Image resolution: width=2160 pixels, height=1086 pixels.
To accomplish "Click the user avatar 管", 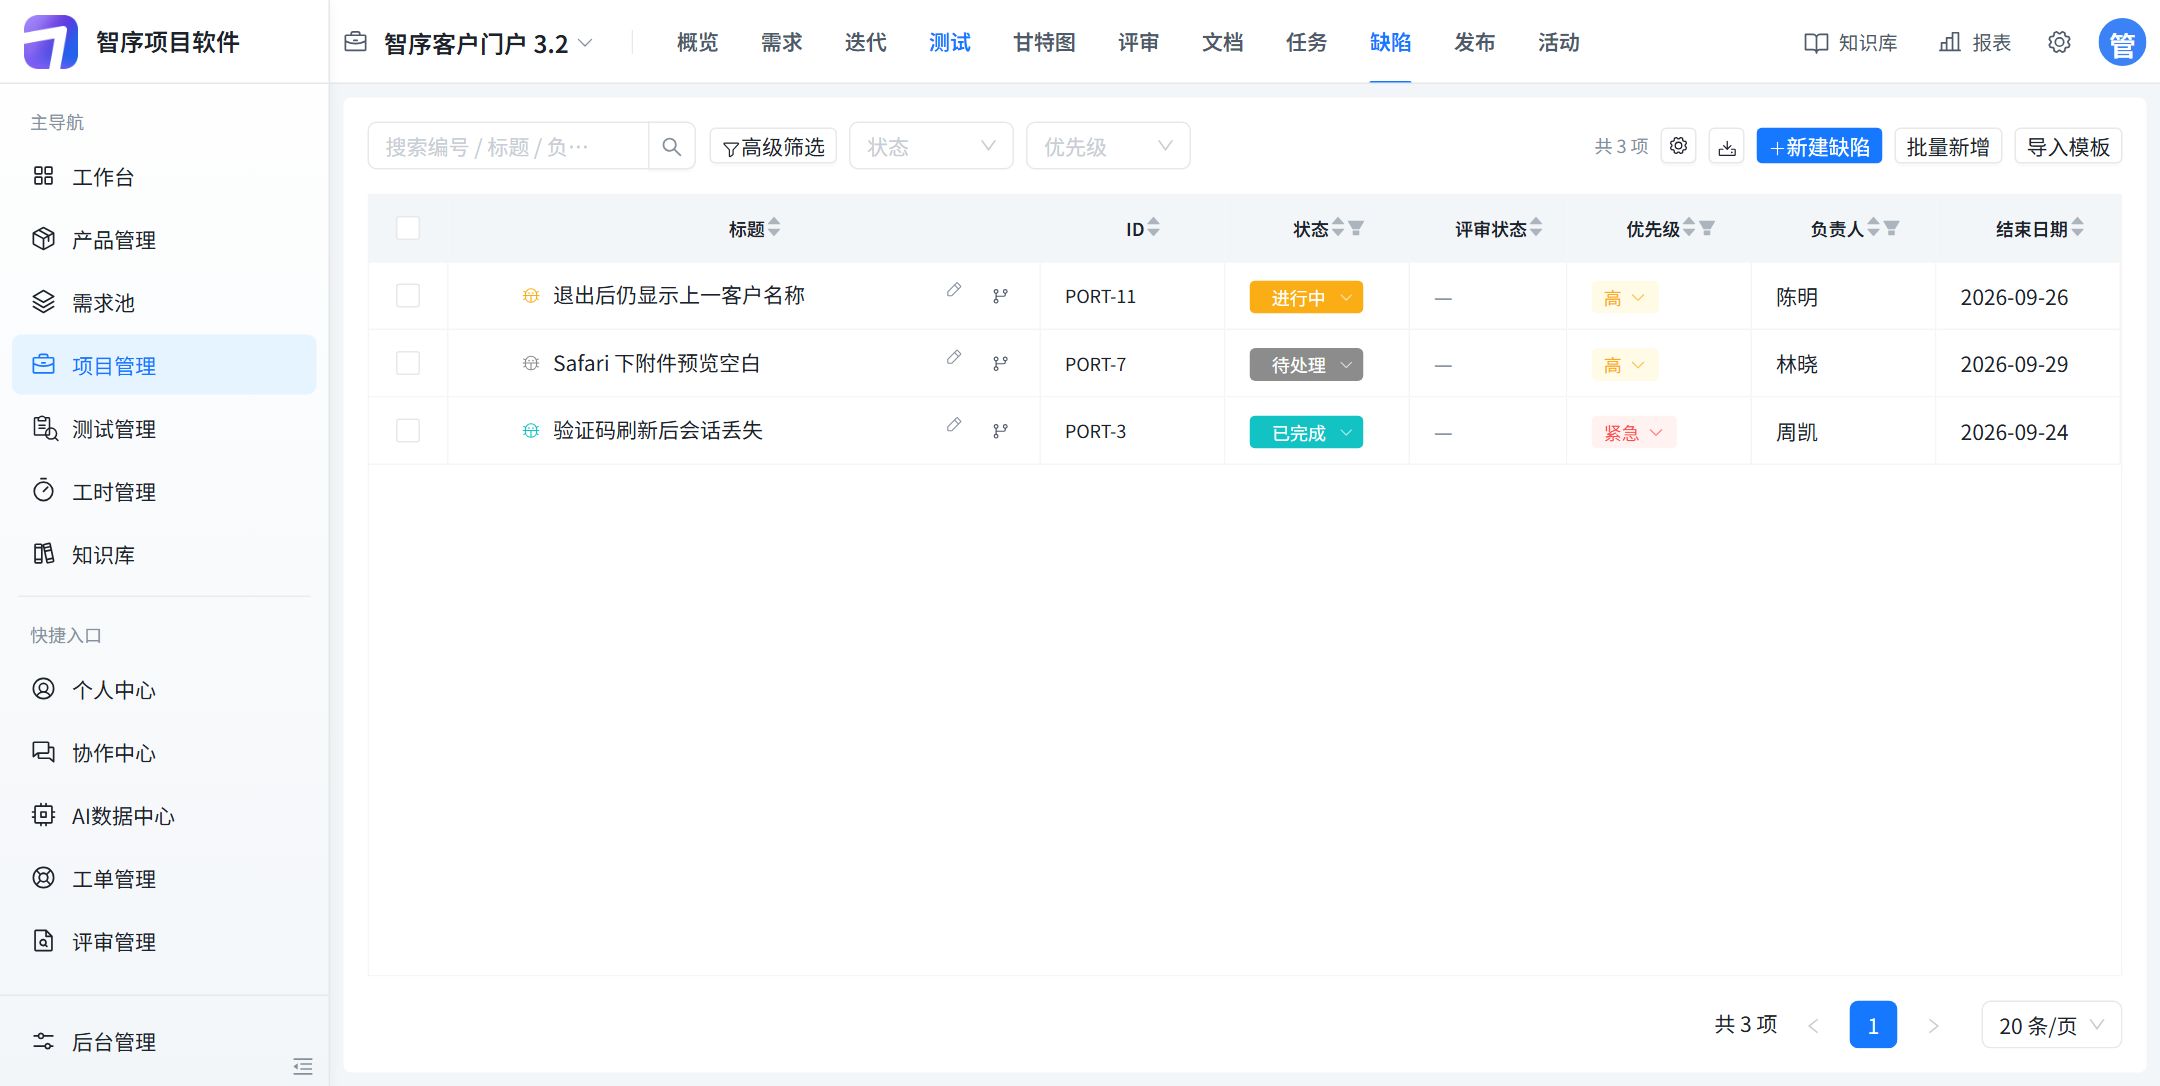I will pyautogui.click(x=2122, y=43).
